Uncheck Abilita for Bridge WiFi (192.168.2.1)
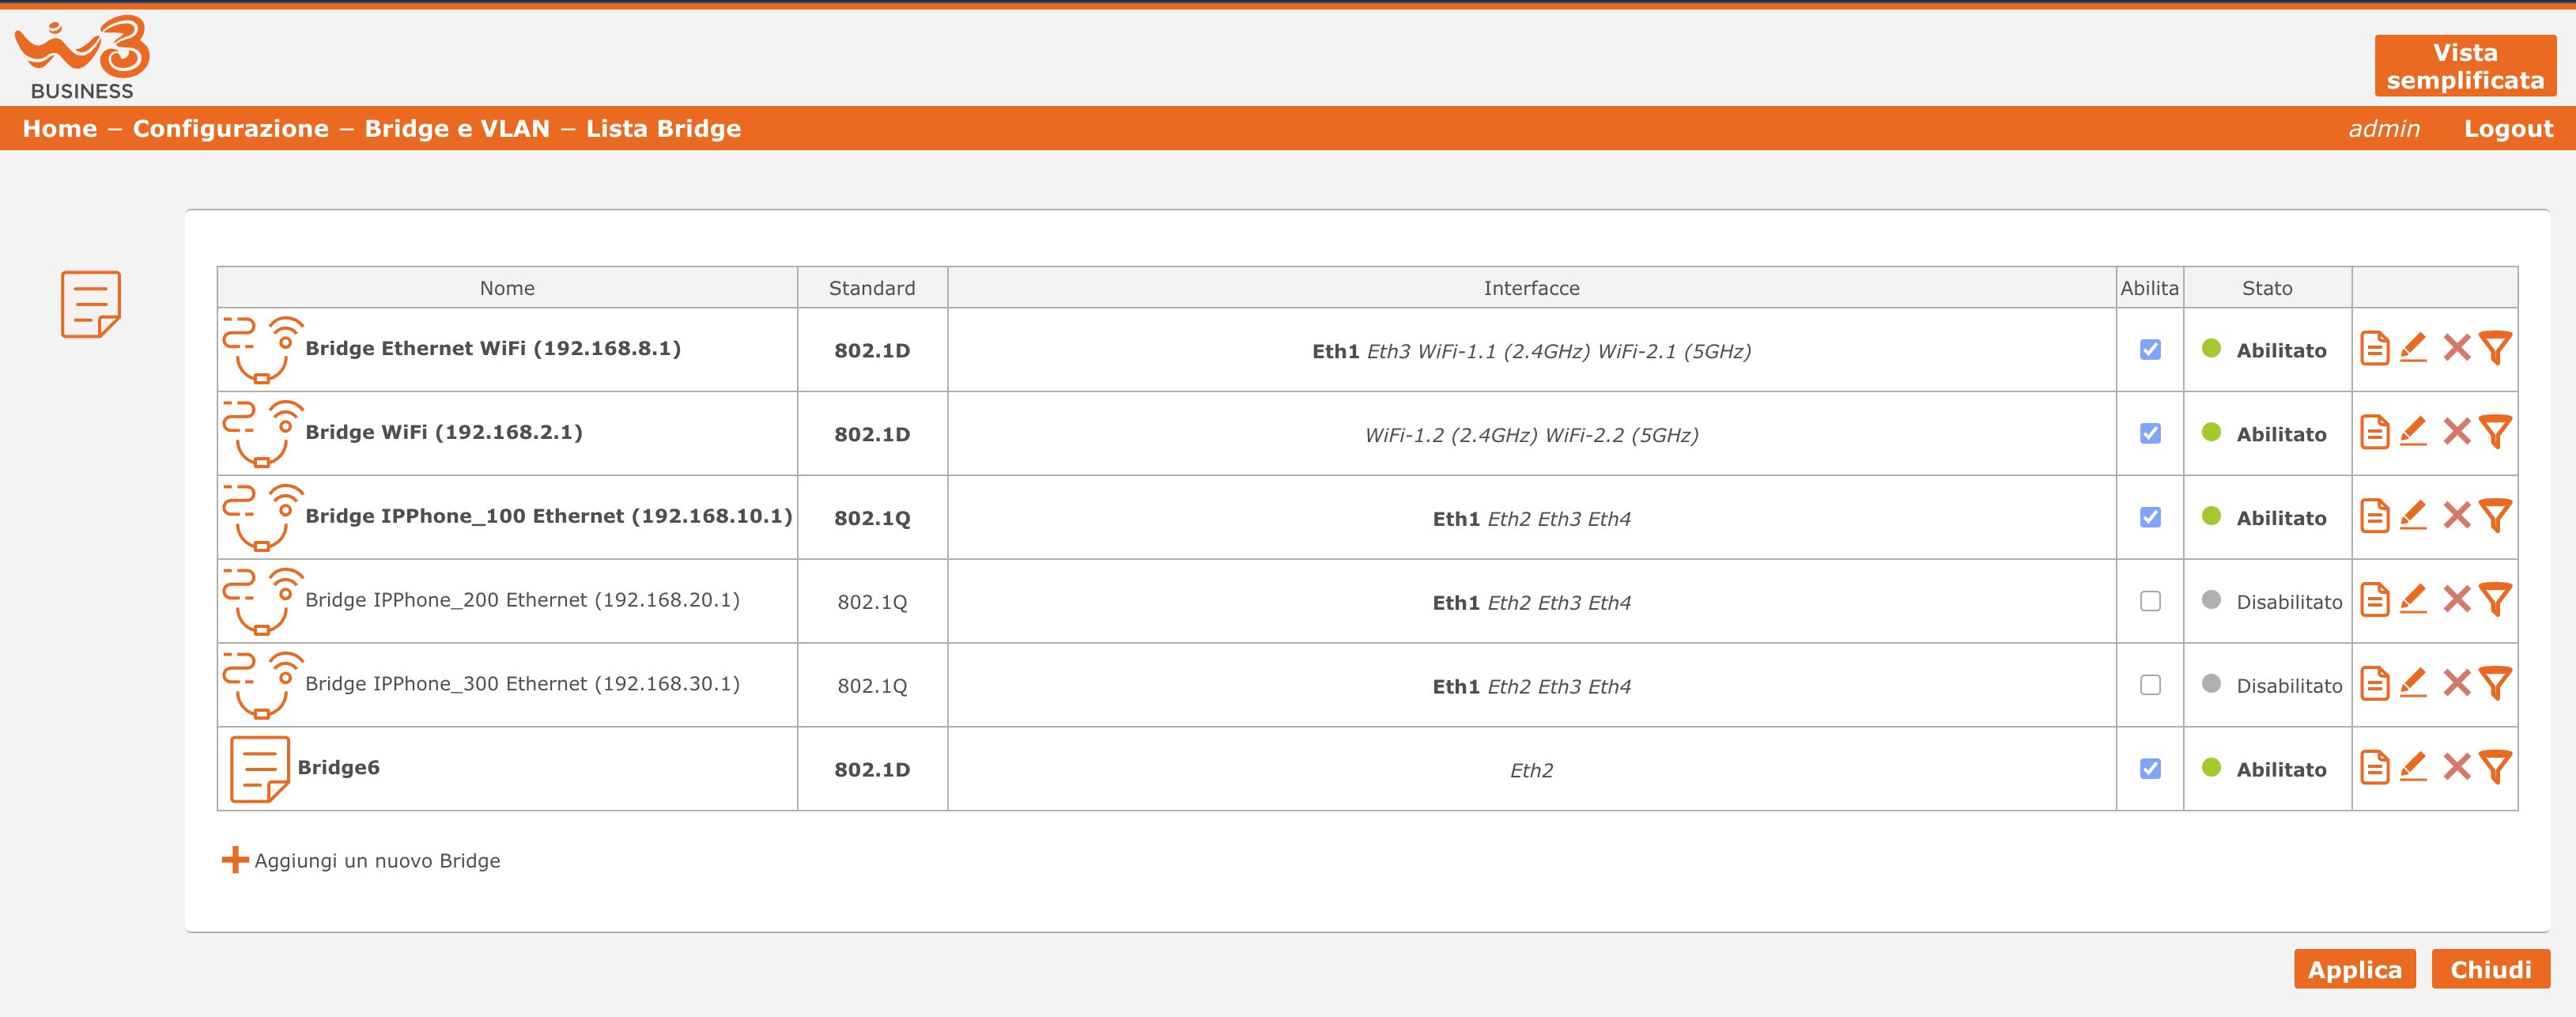Viewport: 2576px width, 1017px height. pos(2150,433)
